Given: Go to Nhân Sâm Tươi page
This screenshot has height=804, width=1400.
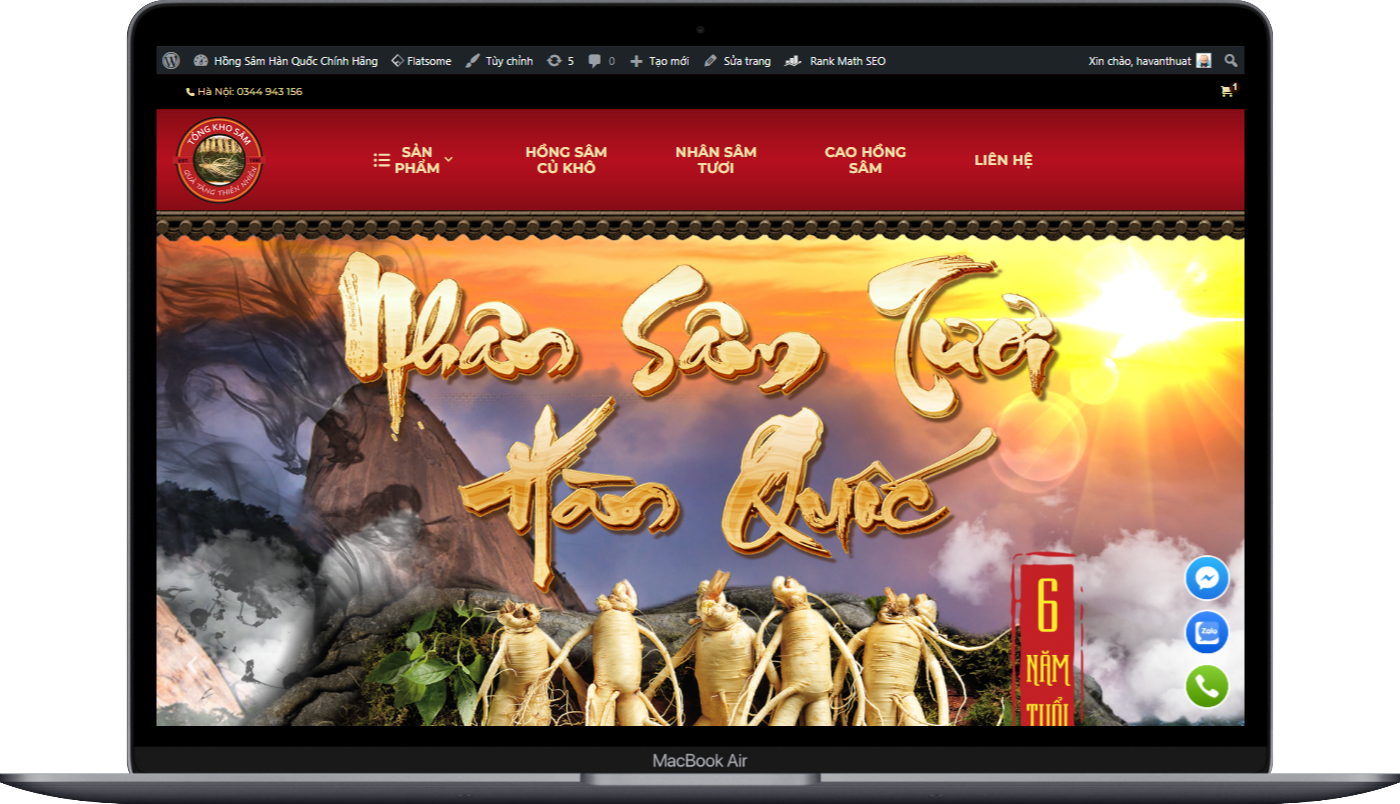Looking at the screenshot, I should 716,160.
